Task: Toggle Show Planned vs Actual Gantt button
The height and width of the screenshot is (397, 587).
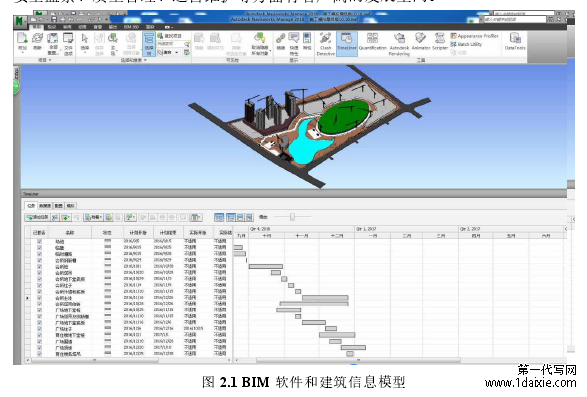Action: (249, 217)
